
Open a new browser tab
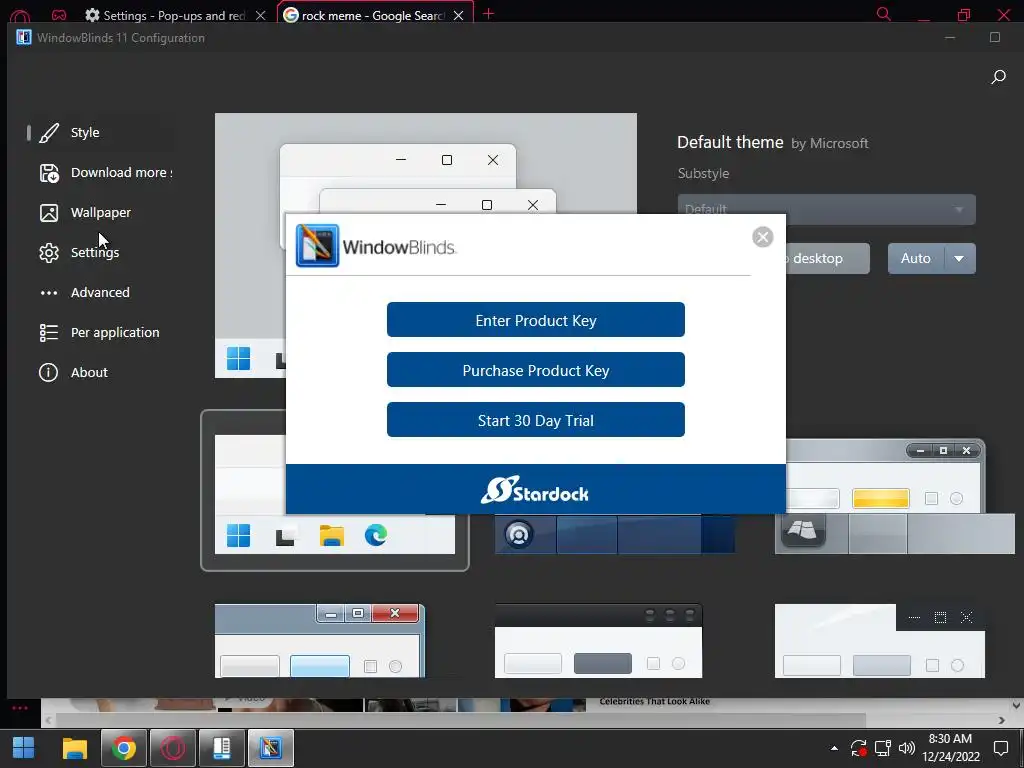(488, 14)
